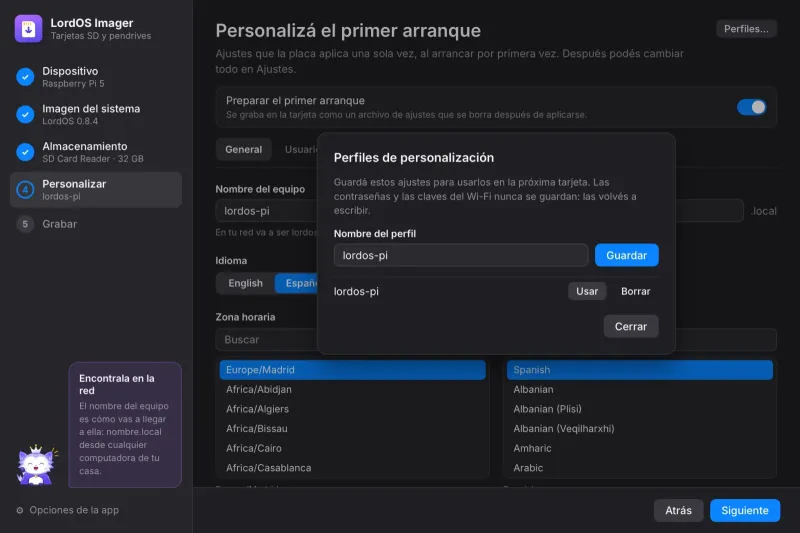Open the Dispositivo step in the sidebar
The width and height of the screenshot is (800, 533).
tap(96, 77)
